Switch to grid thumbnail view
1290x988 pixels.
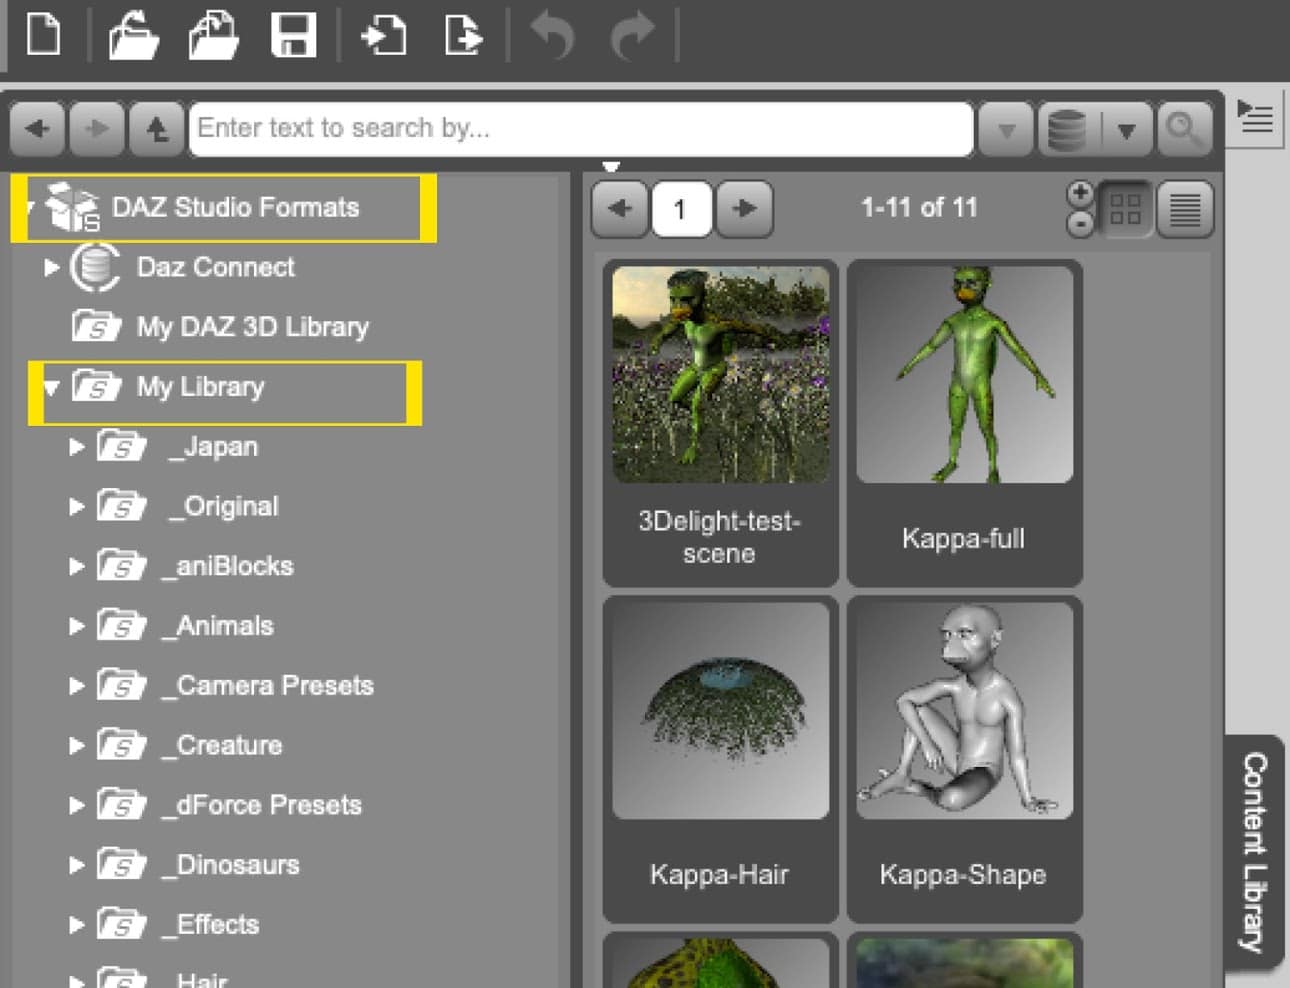[1125, 209]
